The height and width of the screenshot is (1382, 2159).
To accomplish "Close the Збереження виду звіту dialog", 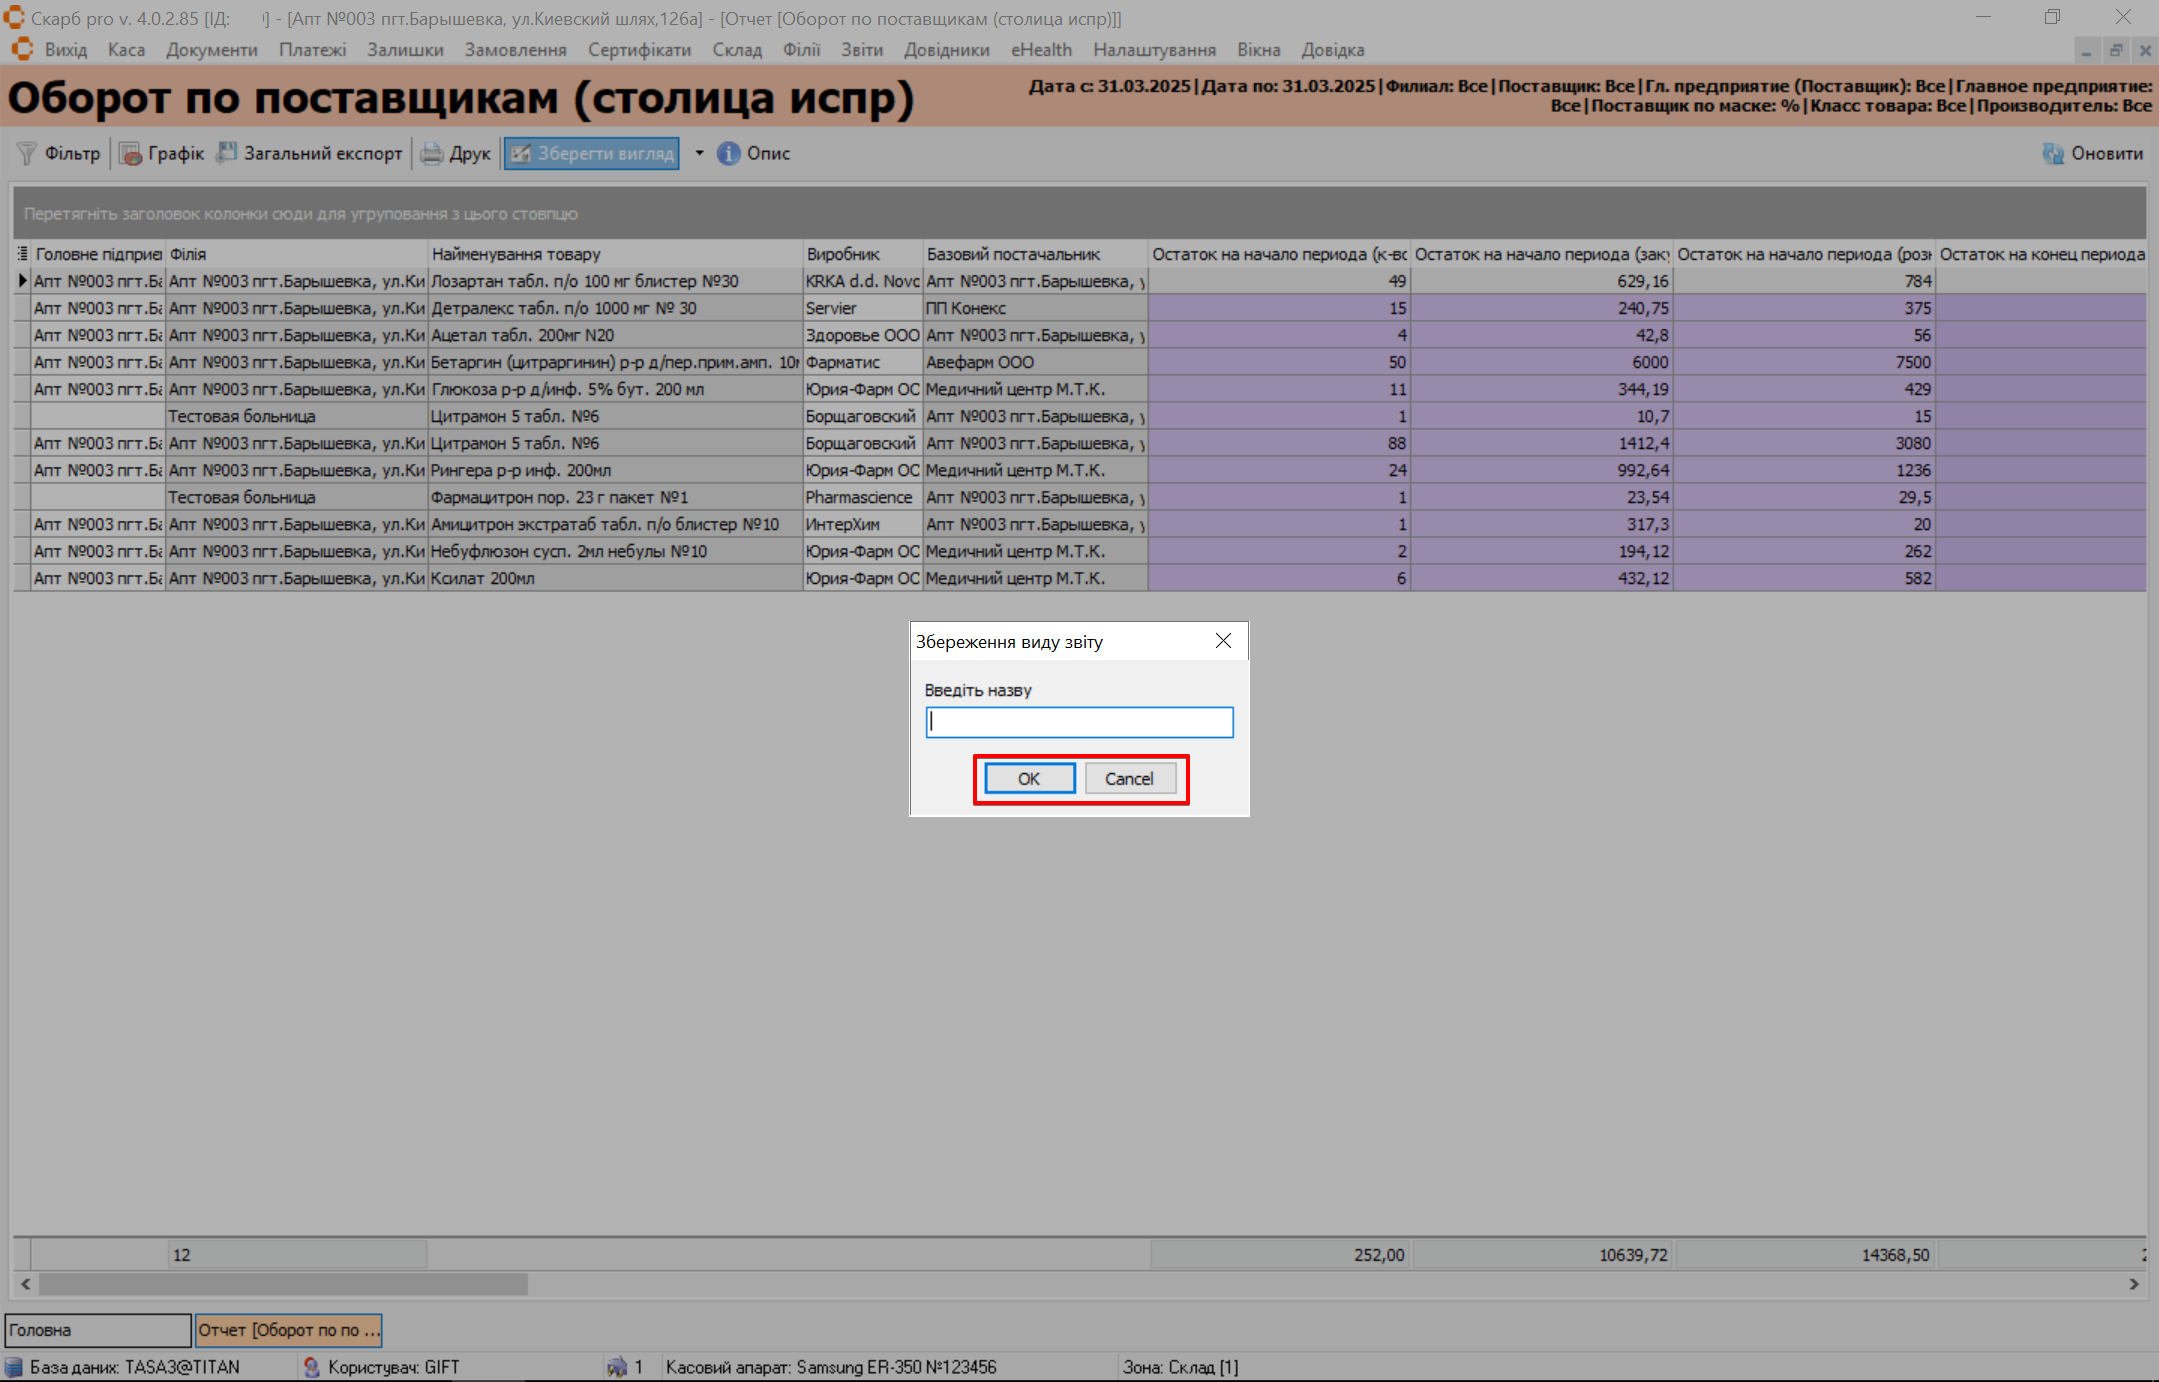I will (1223, 641).
